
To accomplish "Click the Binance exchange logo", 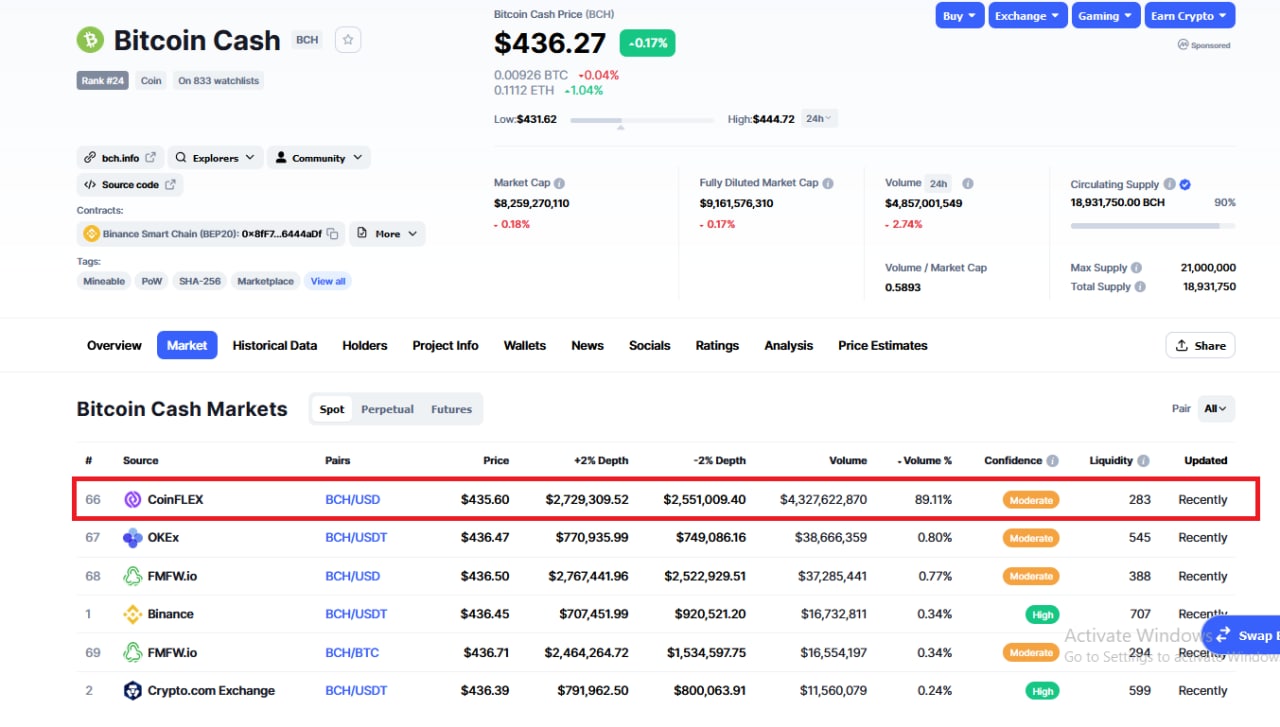I will (x=132, y=614).
